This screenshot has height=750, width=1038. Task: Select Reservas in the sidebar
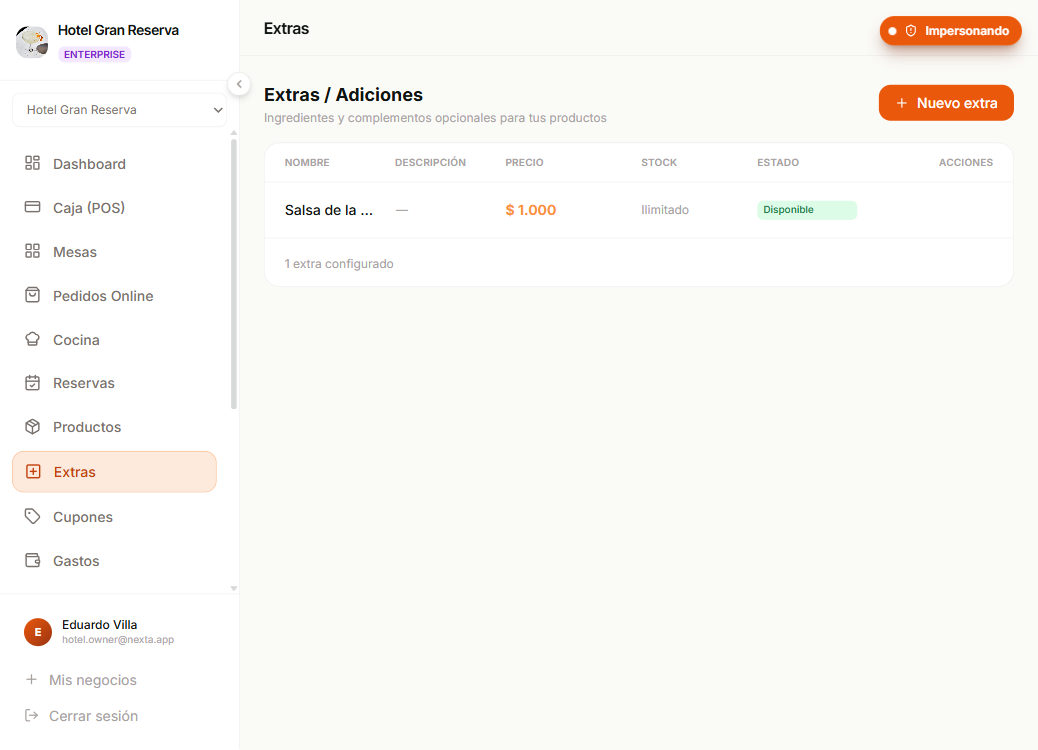click(115, 383)
